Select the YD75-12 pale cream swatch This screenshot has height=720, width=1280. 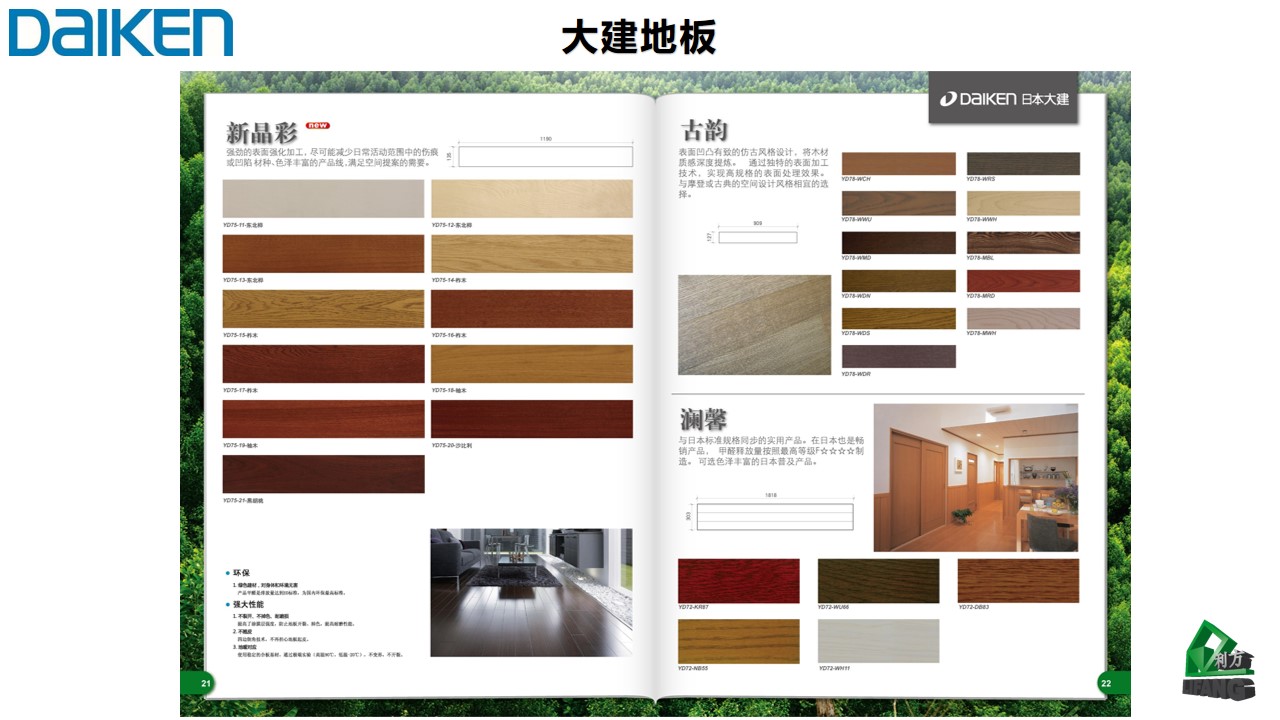532,199
